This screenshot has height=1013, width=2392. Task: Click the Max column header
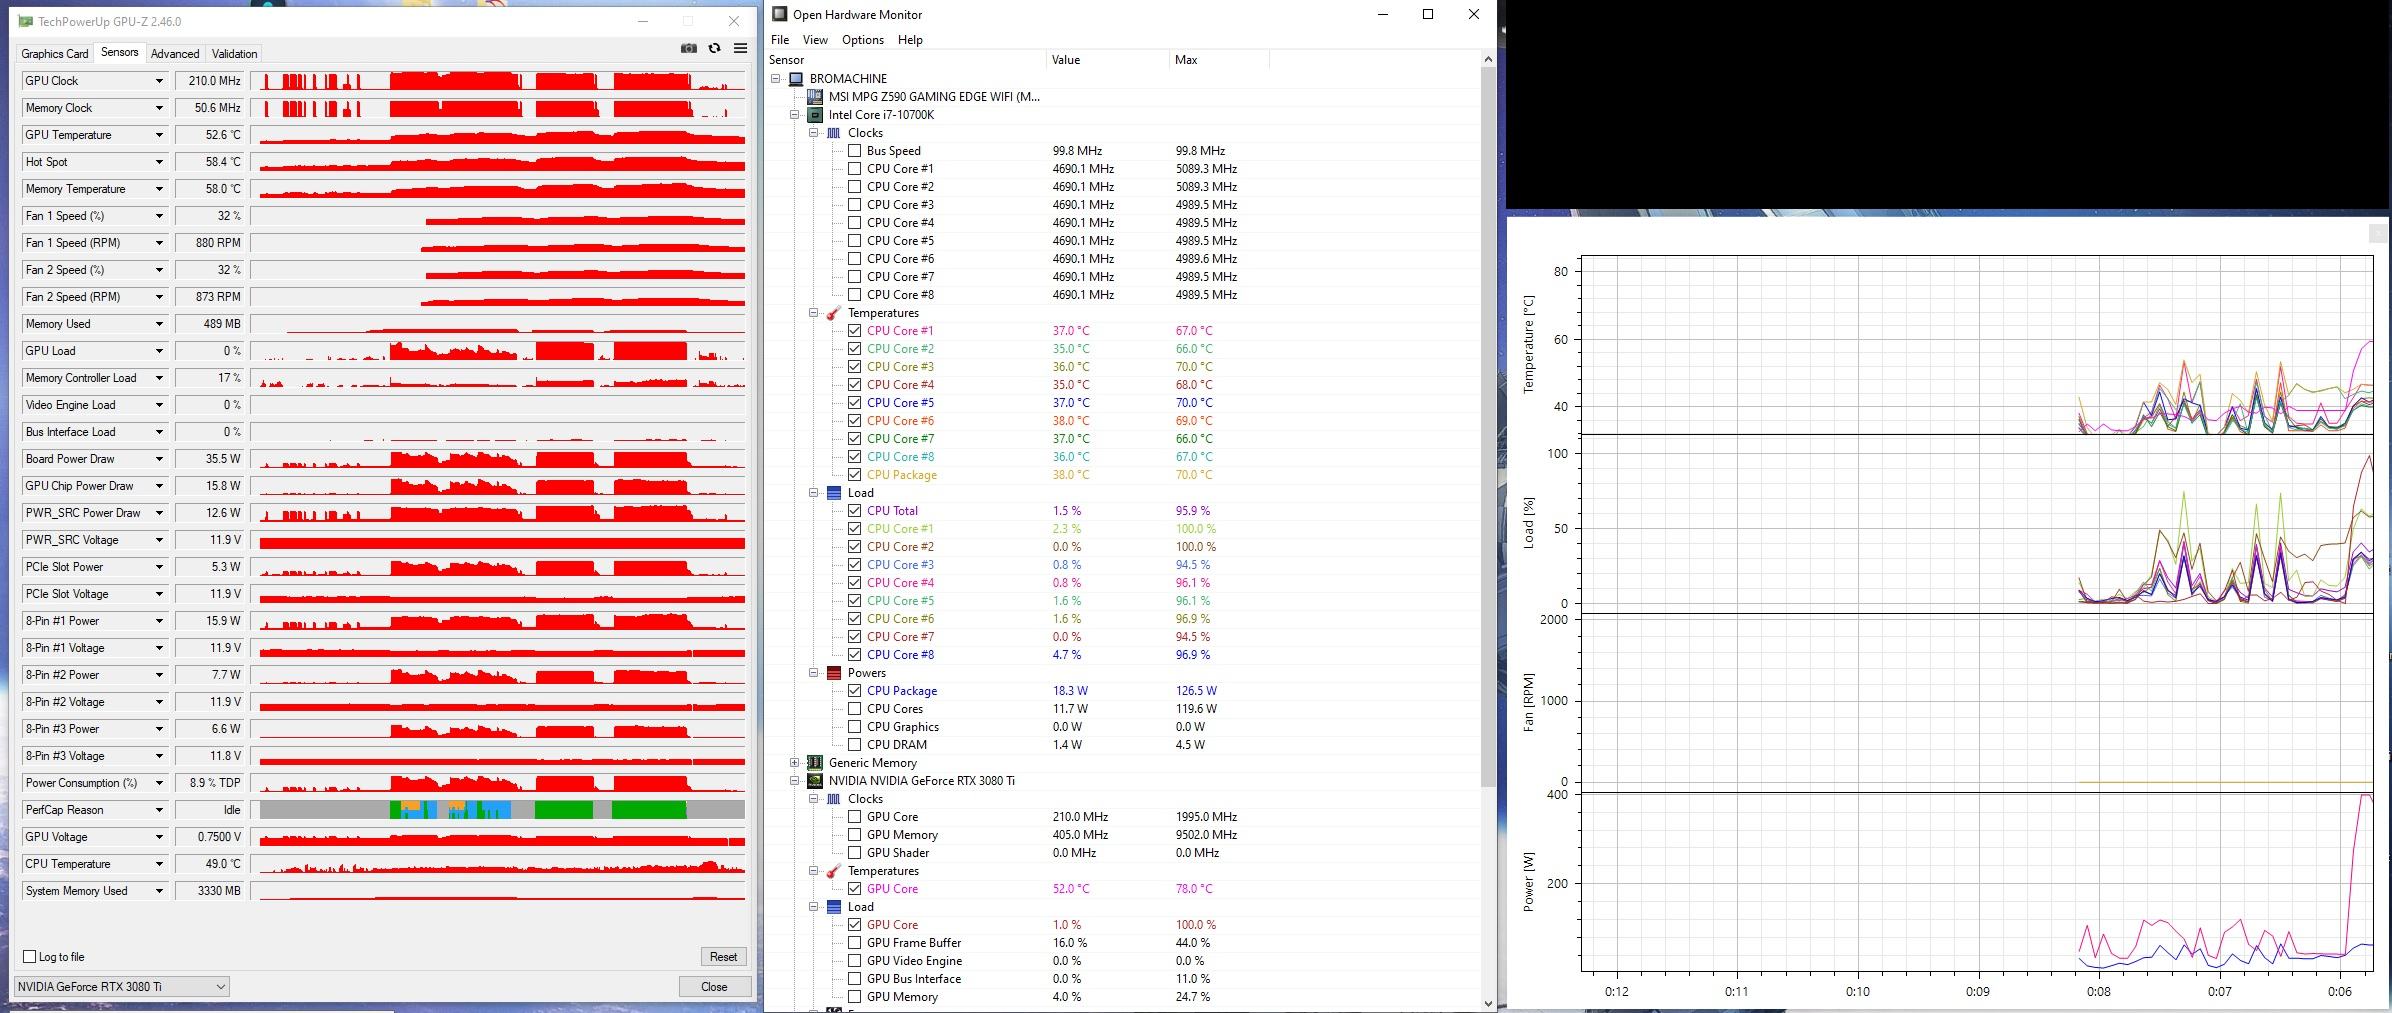[1219, 60]
